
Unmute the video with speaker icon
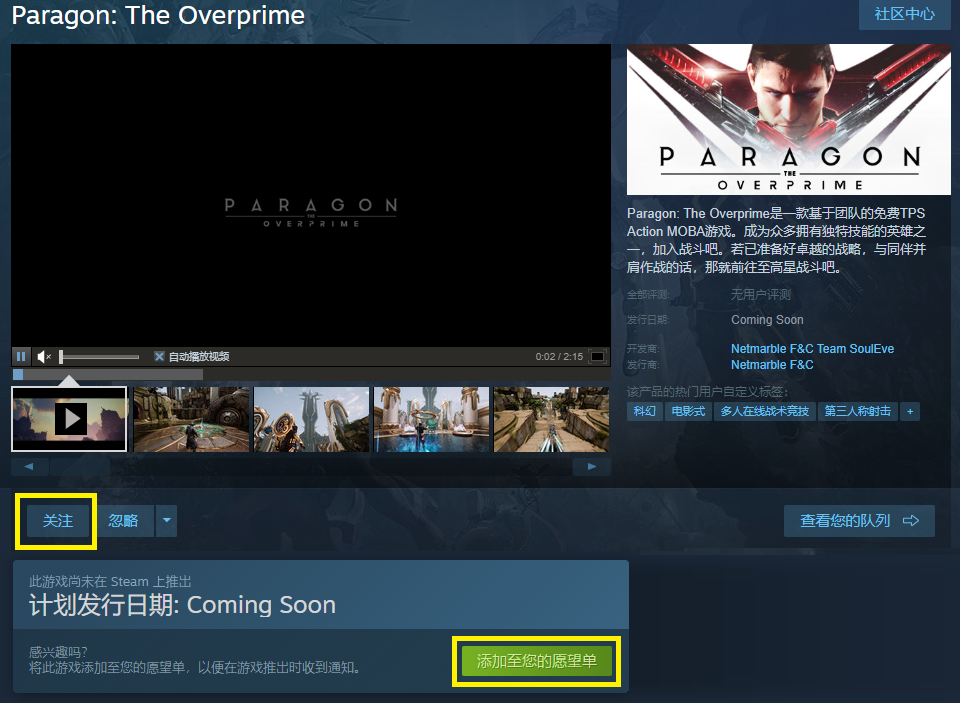44,356
